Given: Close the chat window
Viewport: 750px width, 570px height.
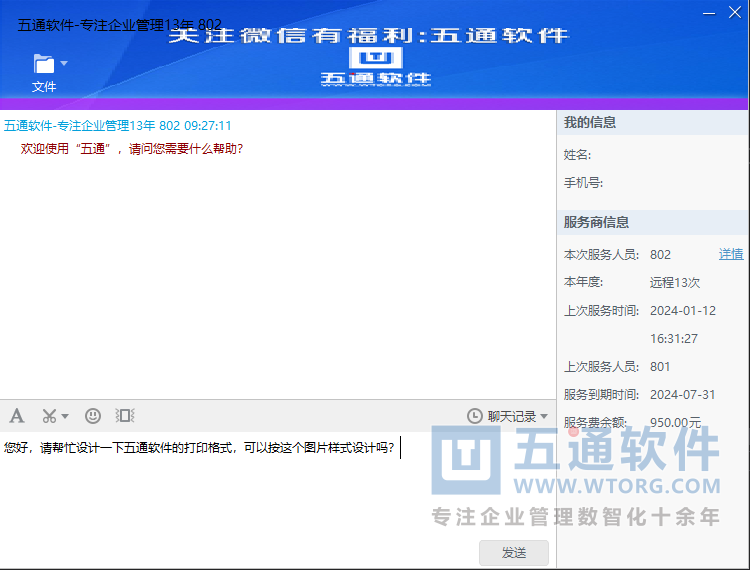Looking at the screenshot, I should pyautogui.click(x=735, y=12).
